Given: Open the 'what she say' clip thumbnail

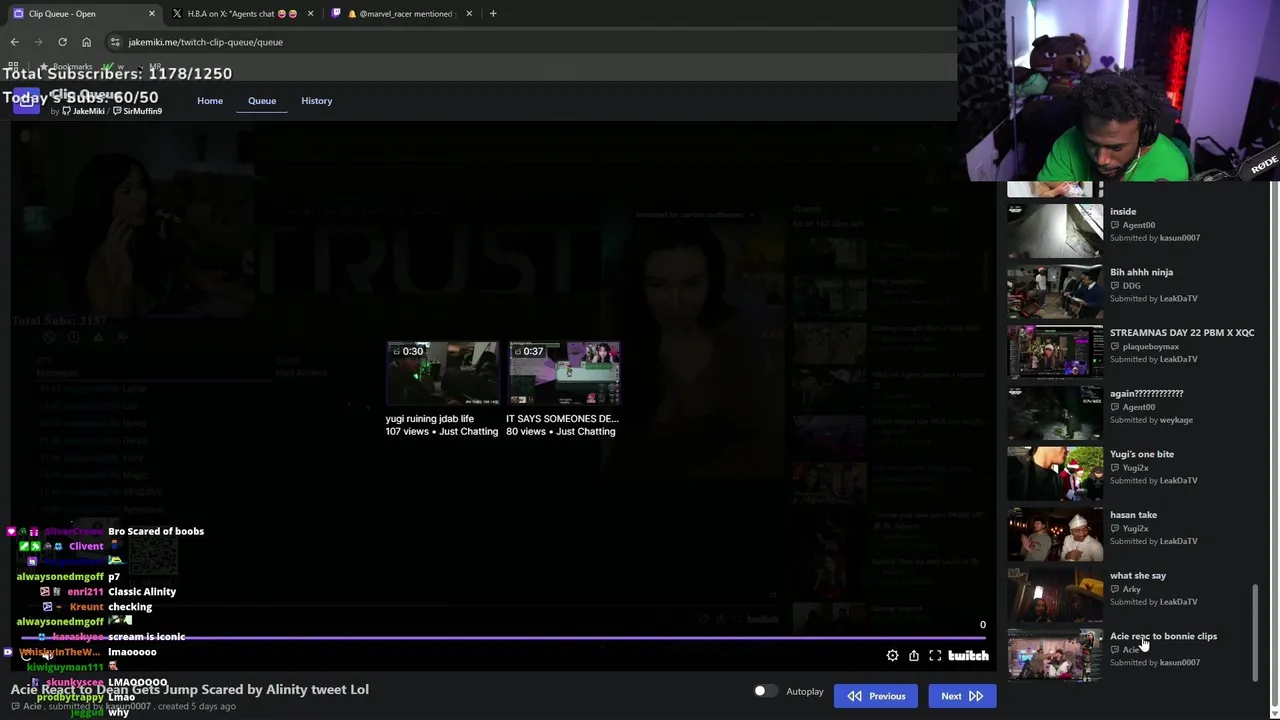Looking at the screenshot, I should point(1055,595).
